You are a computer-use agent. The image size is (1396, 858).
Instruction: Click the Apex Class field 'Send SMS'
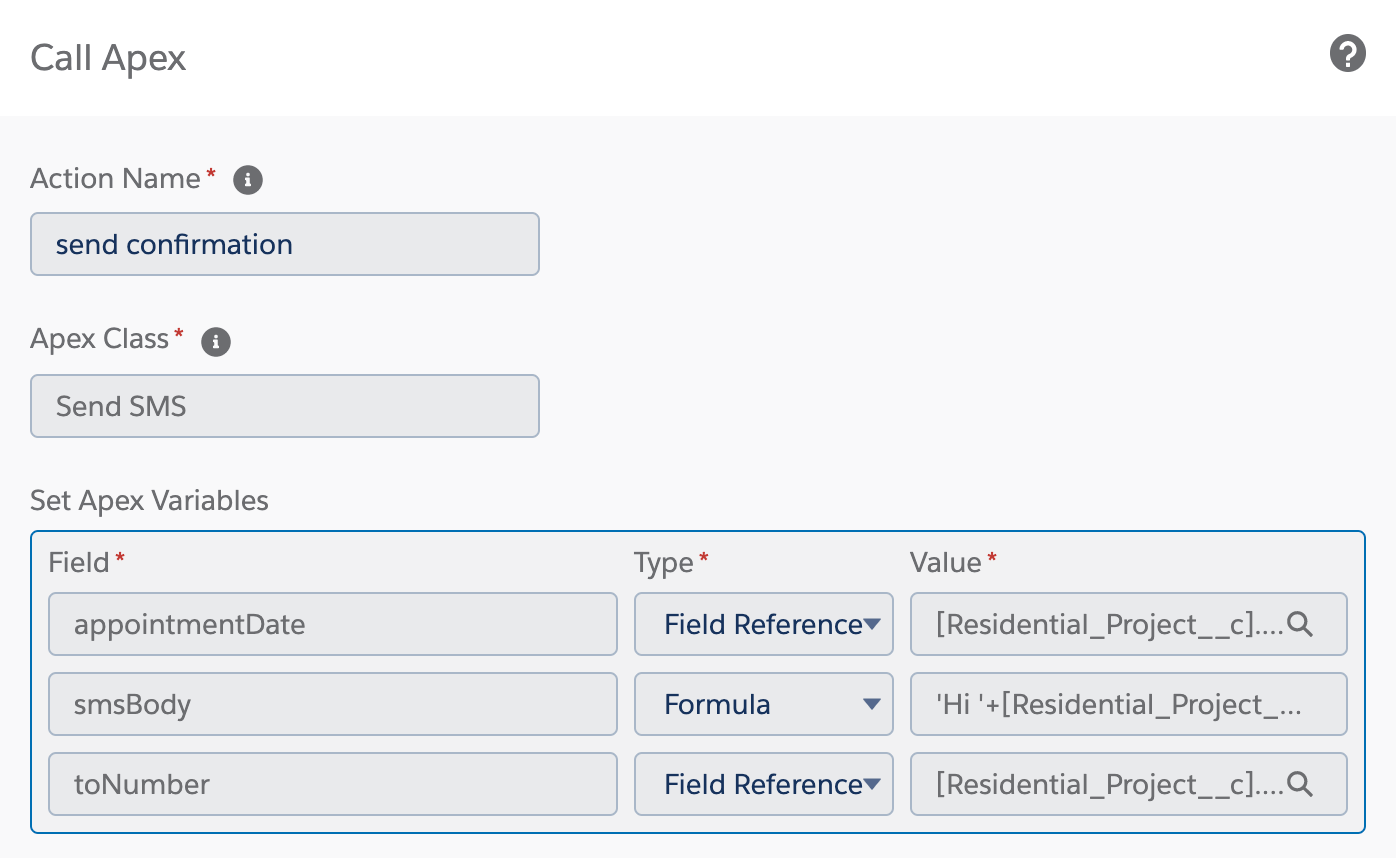(285, 406)
